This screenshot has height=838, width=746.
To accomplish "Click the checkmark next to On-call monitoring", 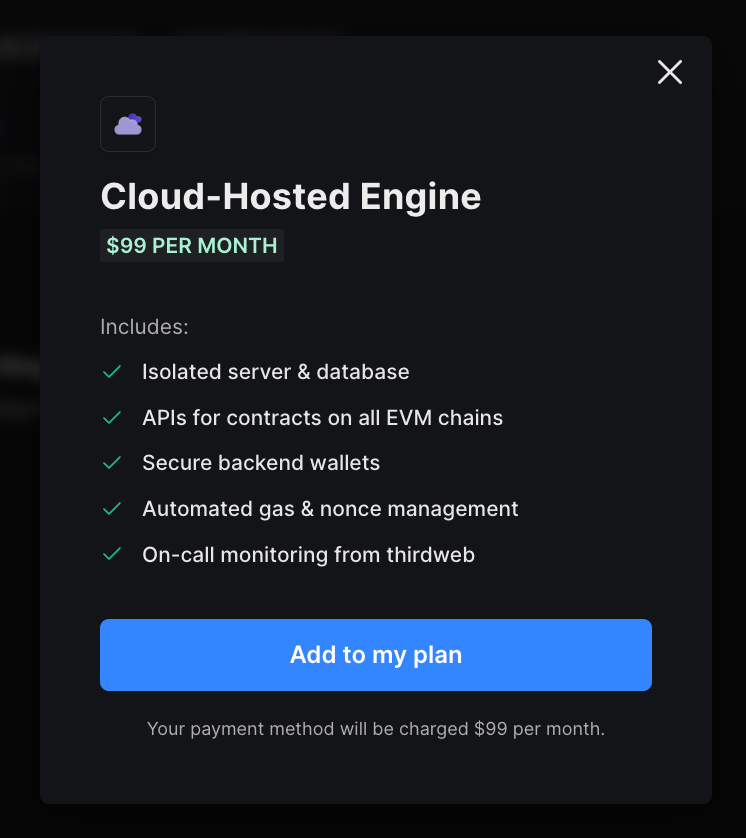I will point(112,554).
